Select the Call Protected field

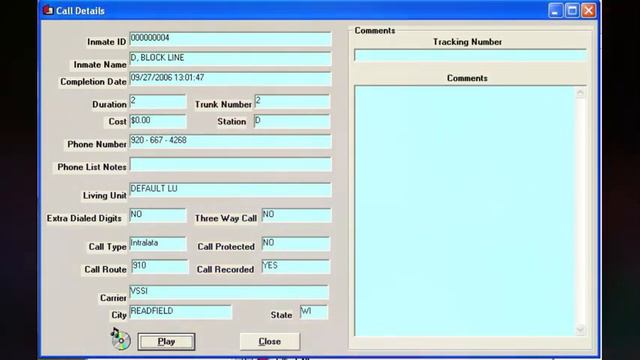click(x=296, y=244)
